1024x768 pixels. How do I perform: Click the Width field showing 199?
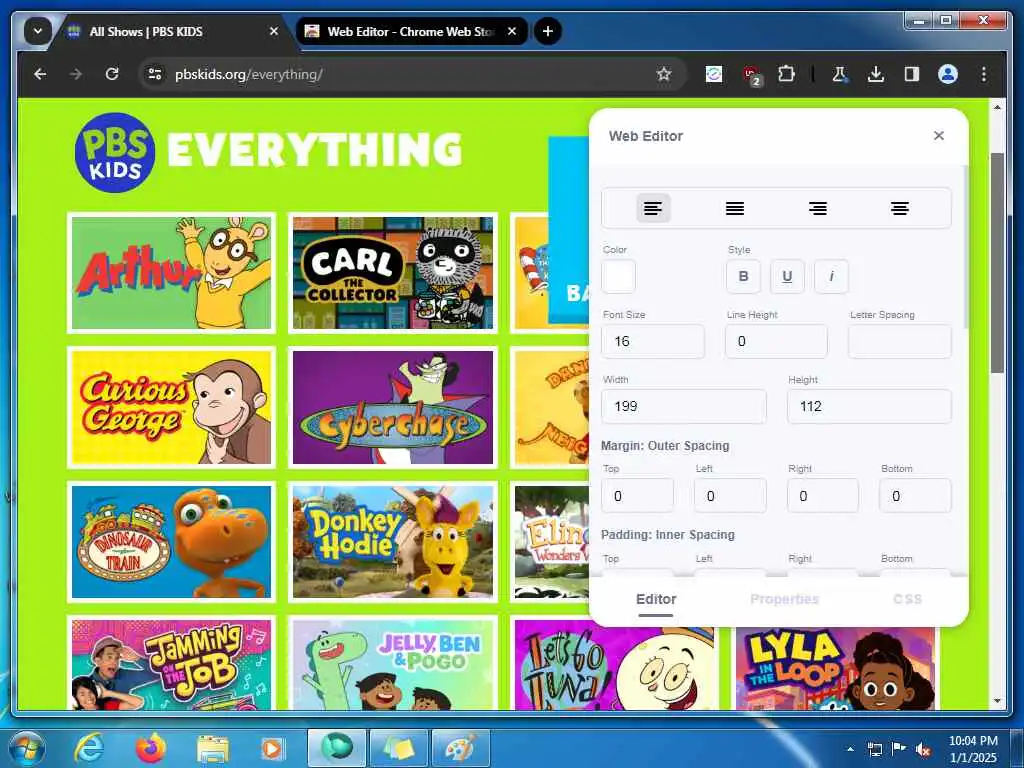coord(684,406)
